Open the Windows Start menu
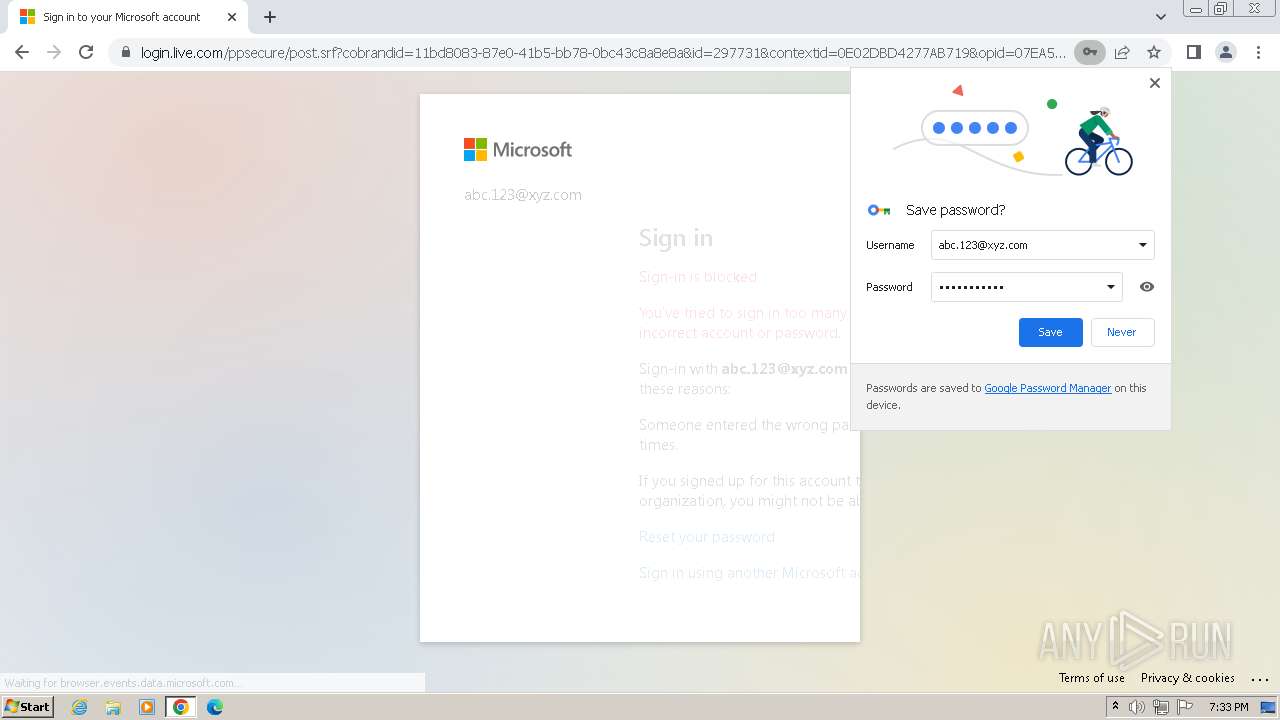 [x=27, y=707]
